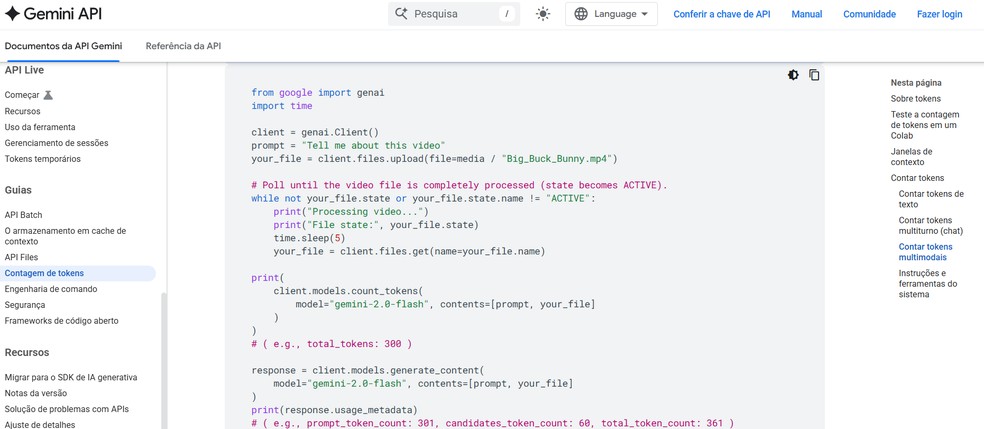Open API Batch guide in sidebar

23,215
